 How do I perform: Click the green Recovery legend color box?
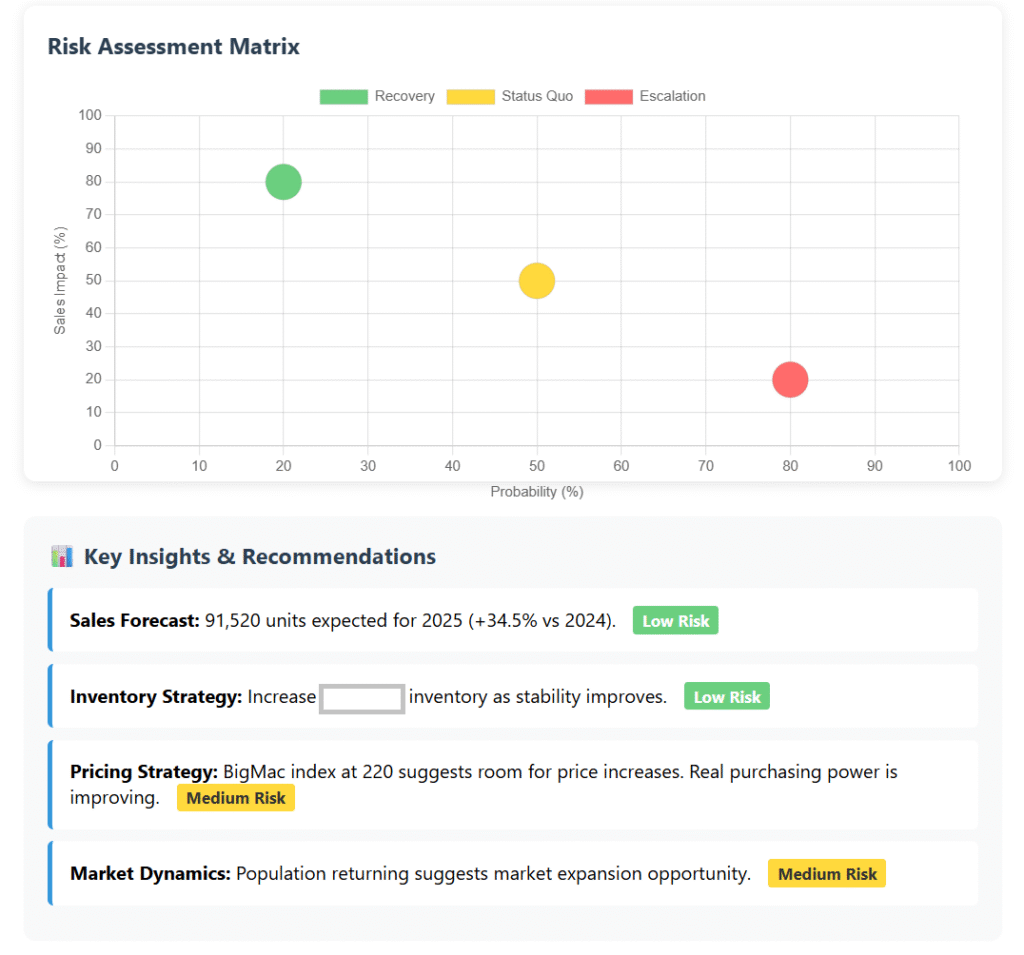click(343, 96)
